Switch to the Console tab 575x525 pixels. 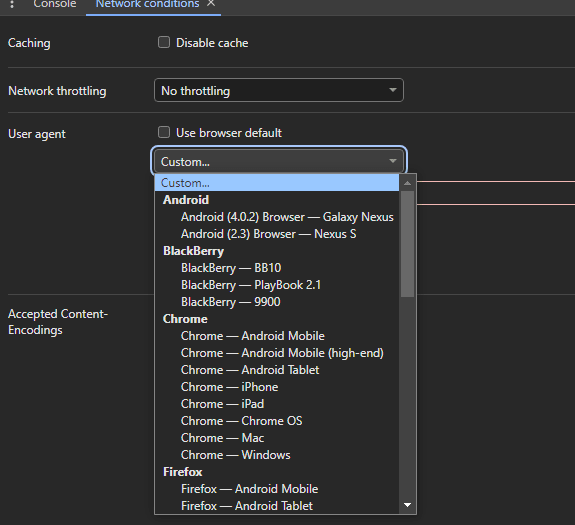pyautogui.click(x=55, y=4)
